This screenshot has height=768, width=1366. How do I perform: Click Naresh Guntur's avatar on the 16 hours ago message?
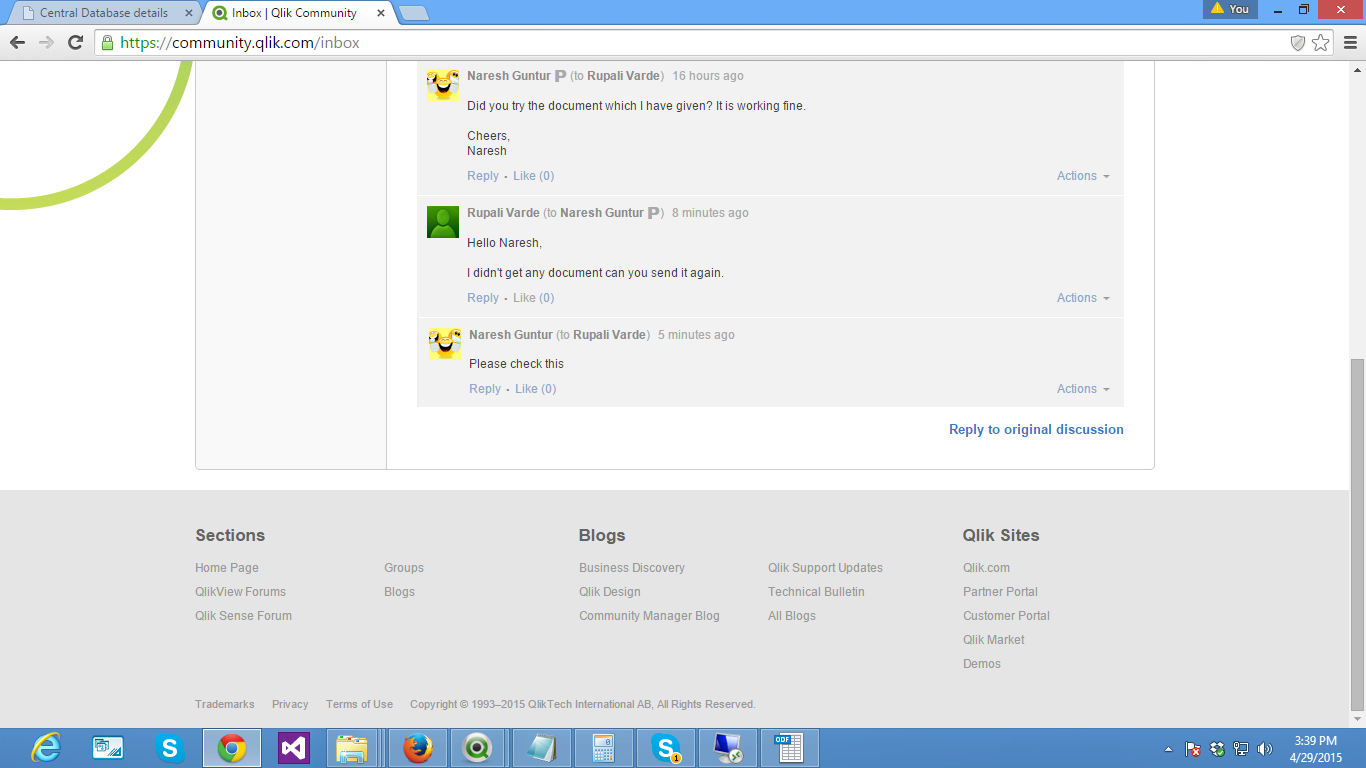click(x=443, y=85)
